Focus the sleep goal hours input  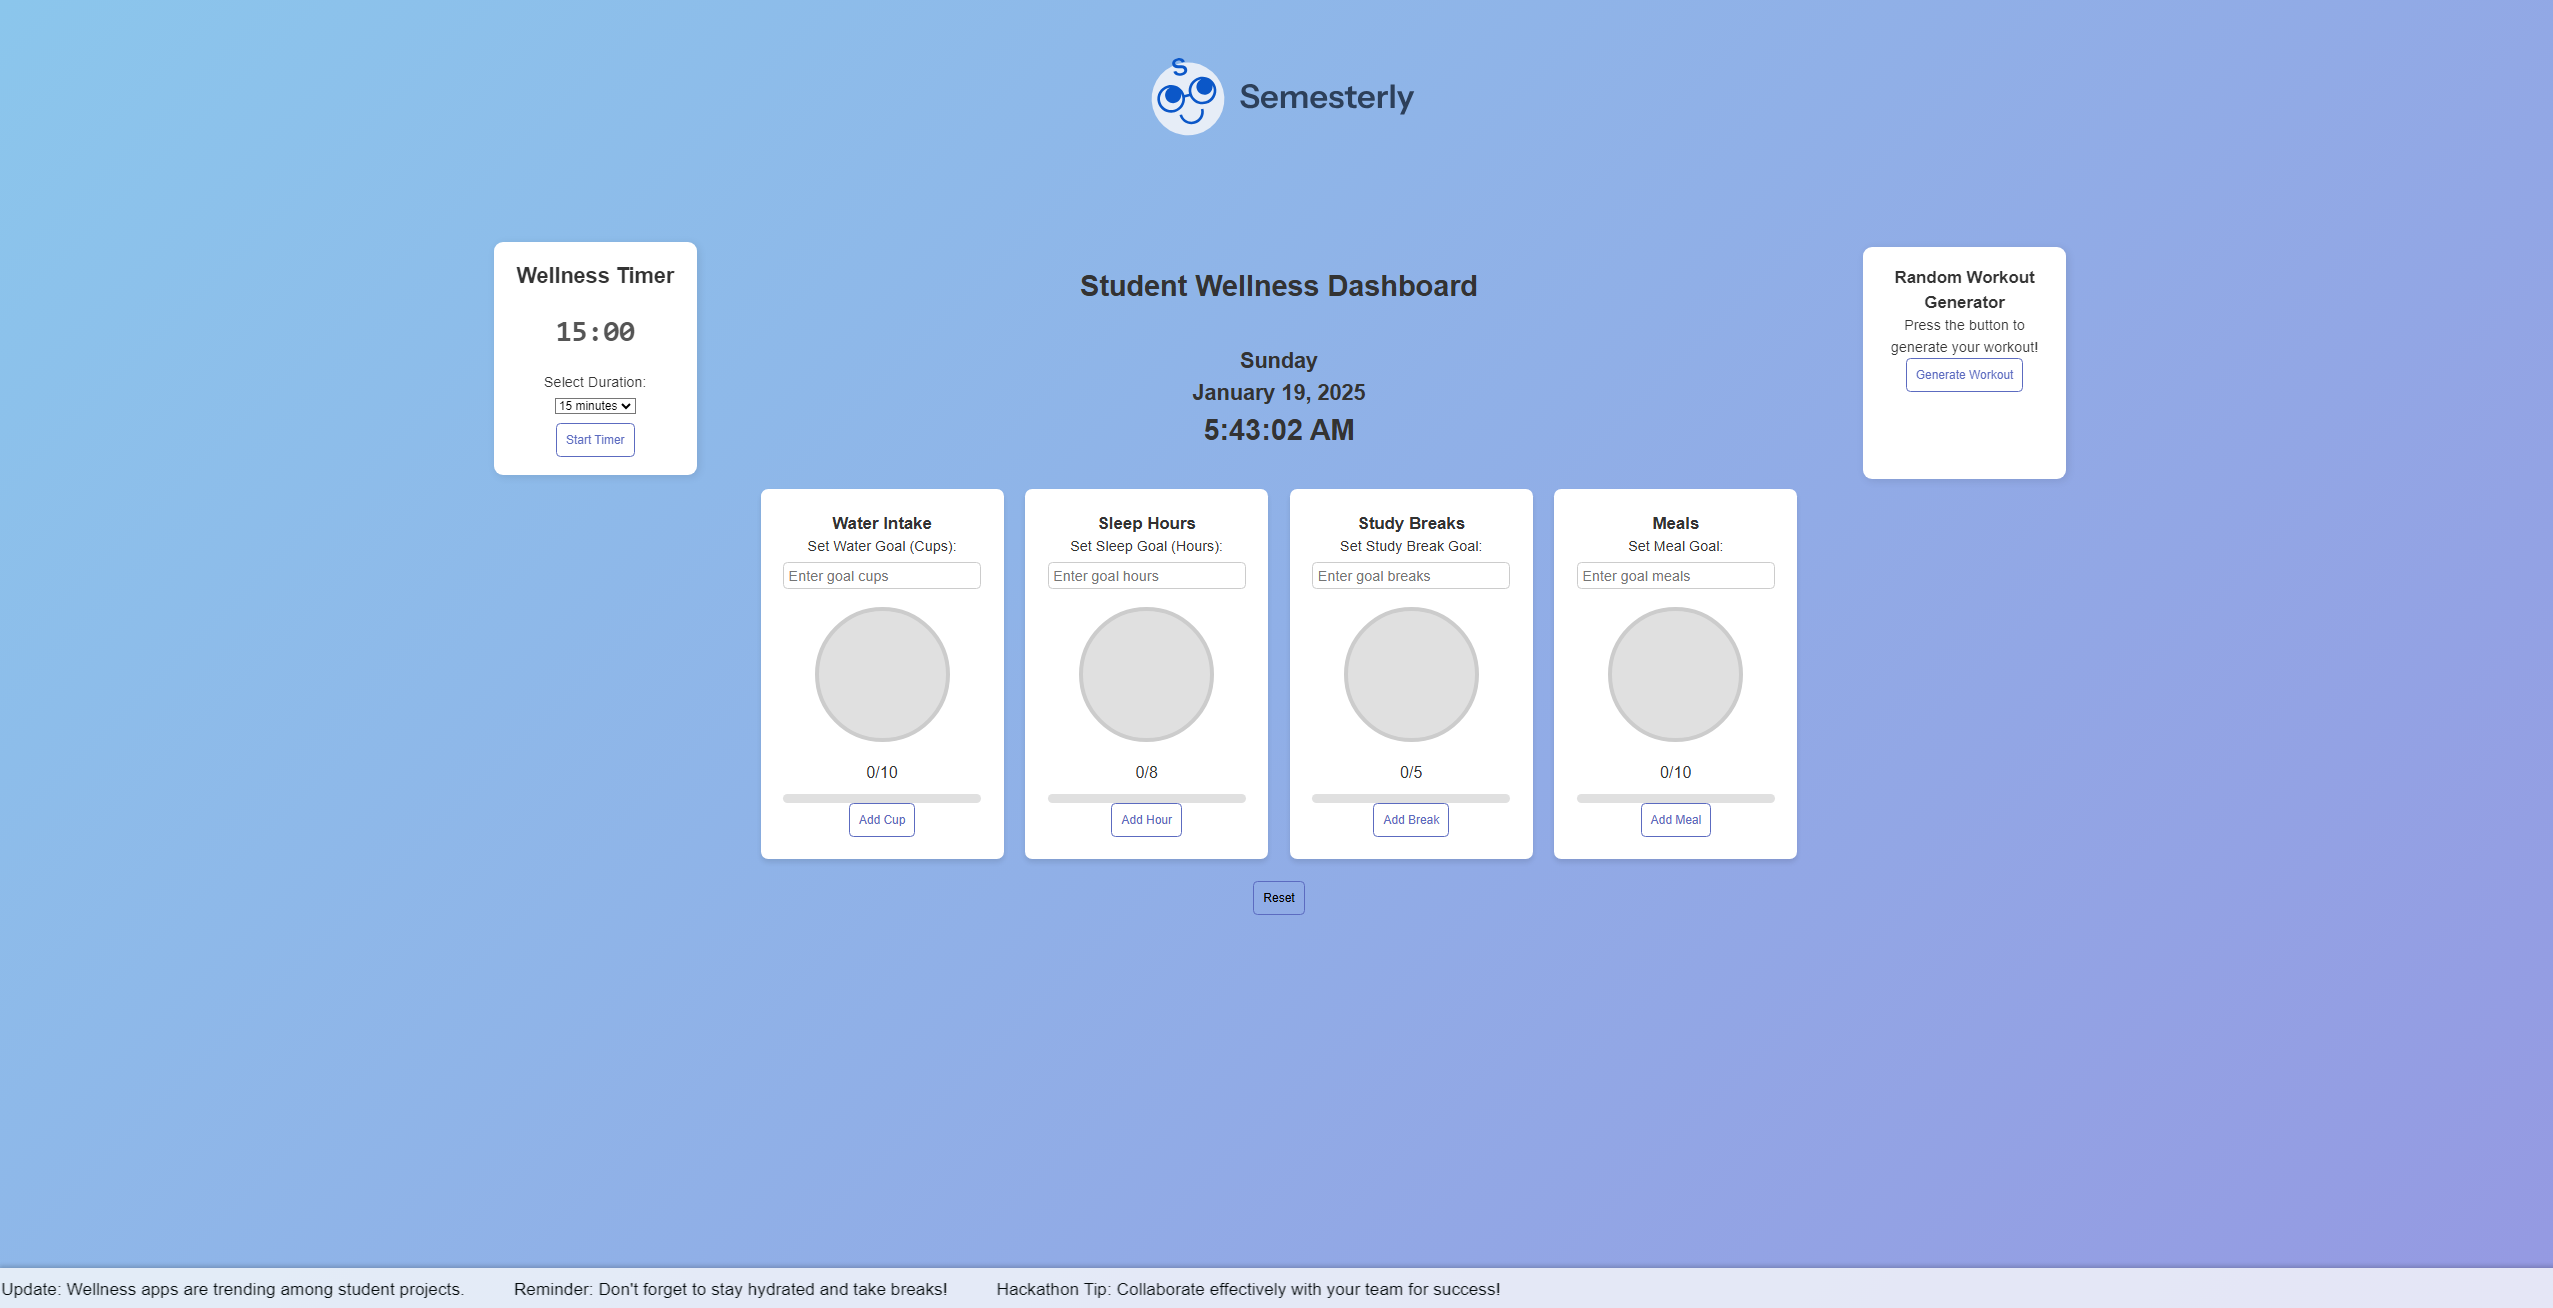[x=1146, y=576]
